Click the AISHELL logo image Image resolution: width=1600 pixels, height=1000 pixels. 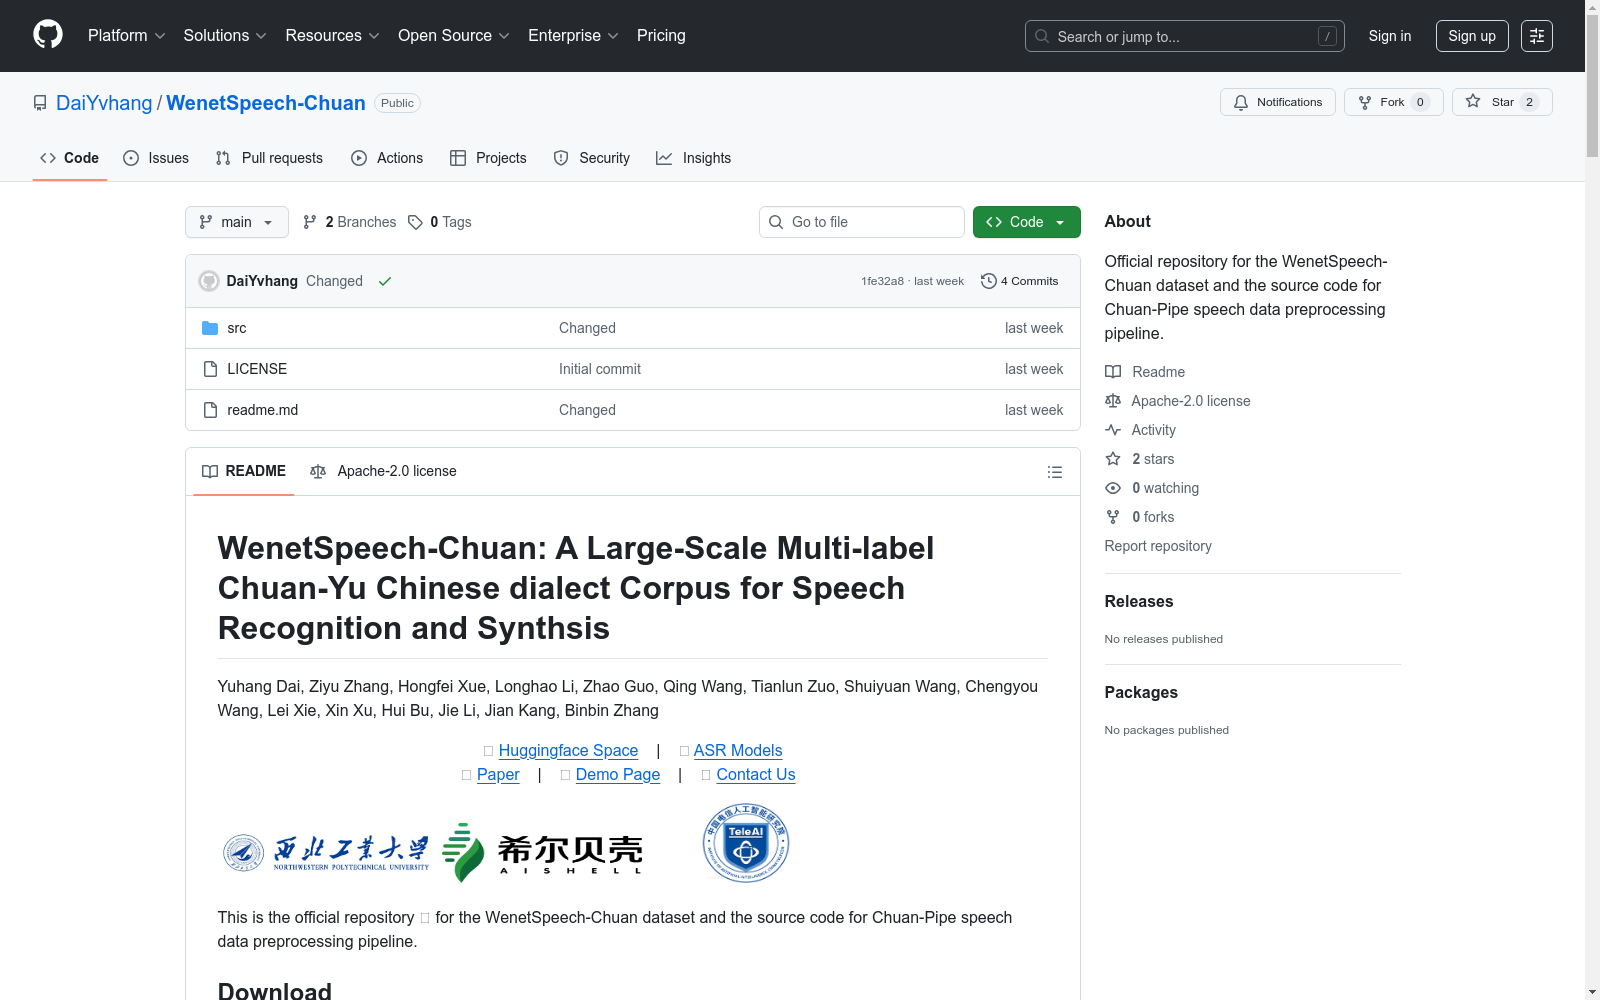click(x=542, y=853)
